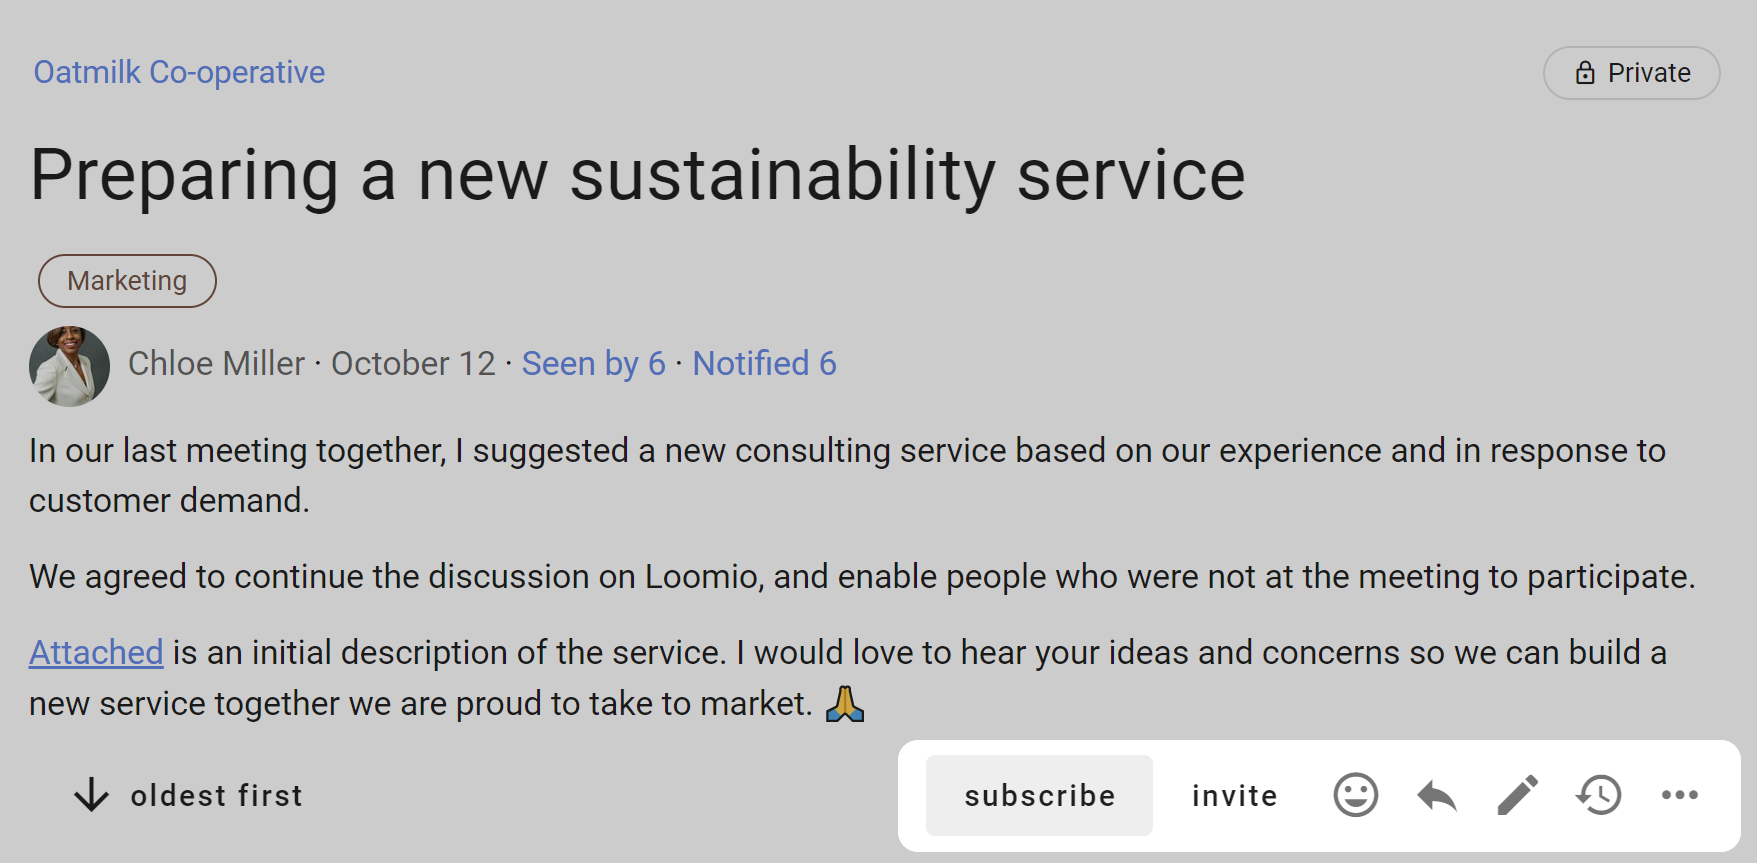Open the Attached service description
This screenshot has width=1757, height=863.
95,652
